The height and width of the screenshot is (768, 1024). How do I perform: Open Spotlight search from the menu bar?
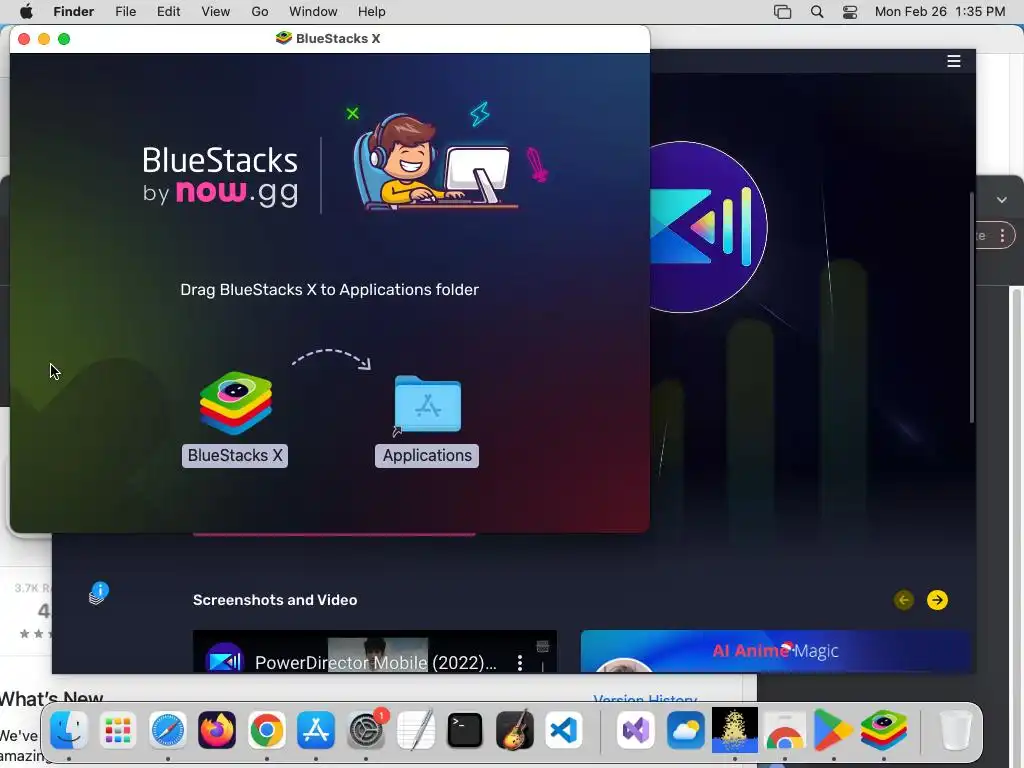click(x=817, y=12)
